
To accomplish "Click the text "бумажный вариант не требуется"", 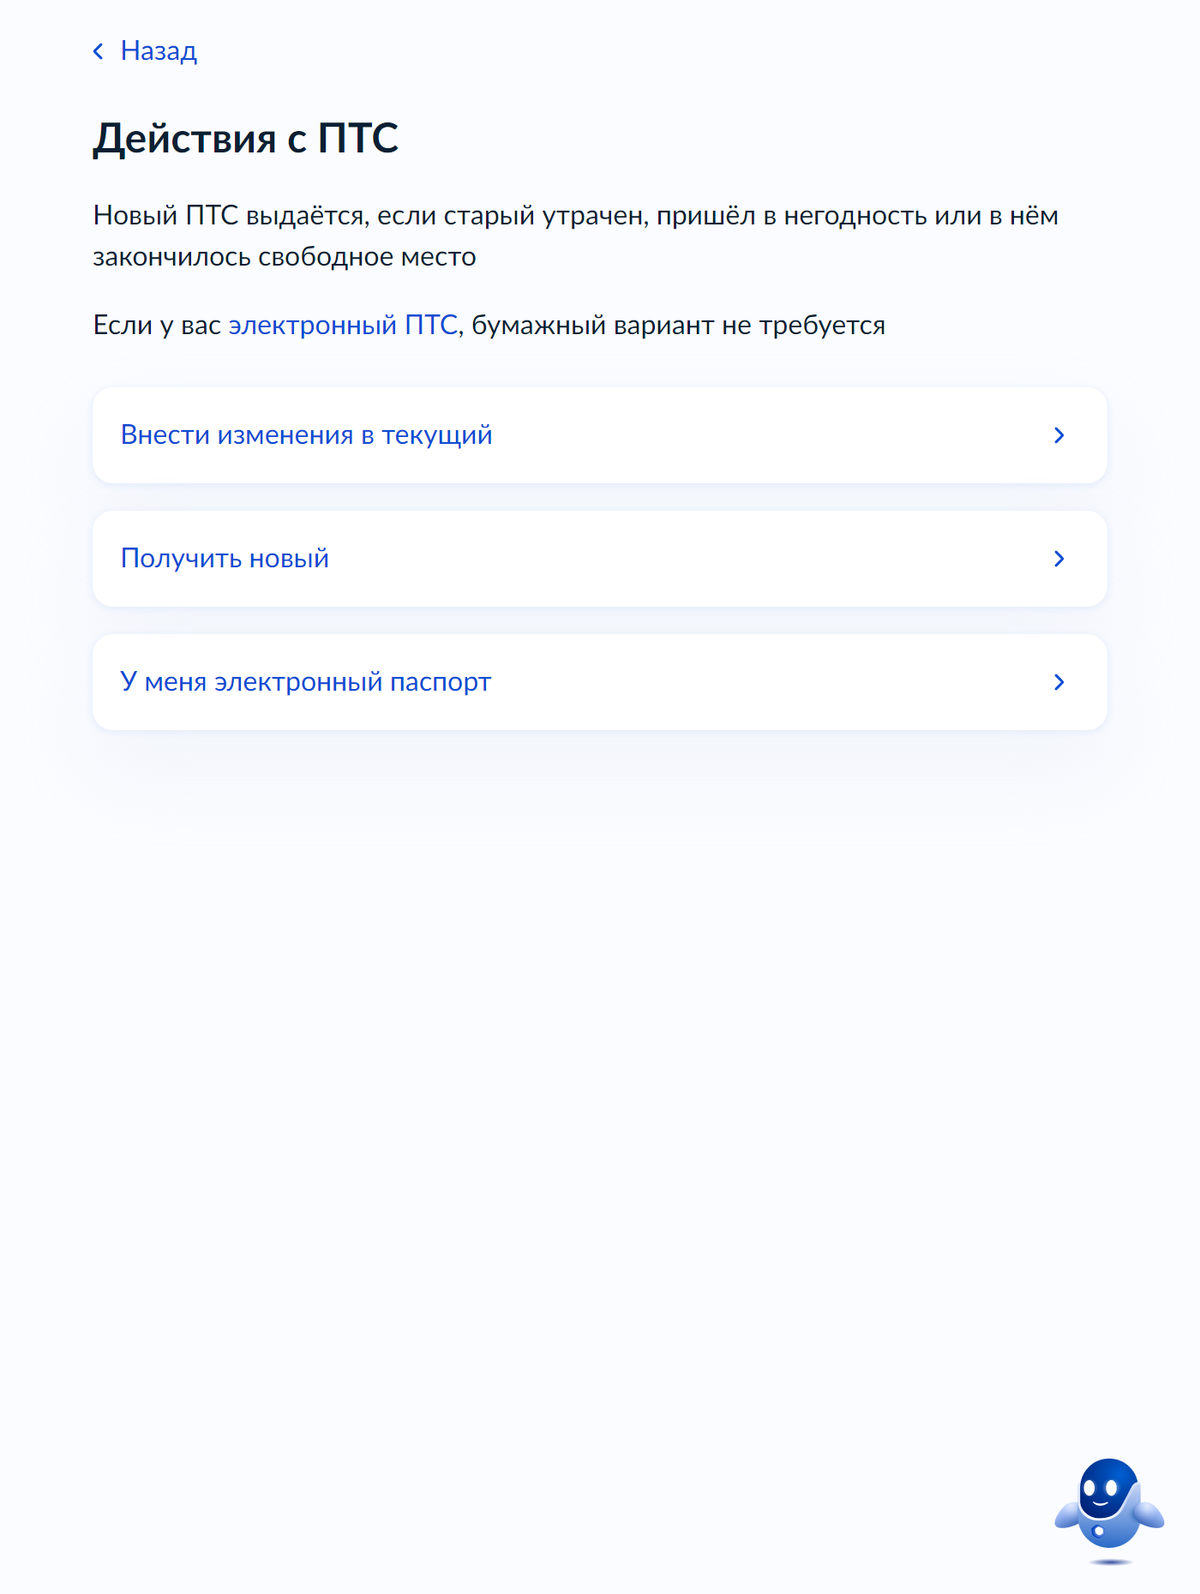I will (678, 325).
